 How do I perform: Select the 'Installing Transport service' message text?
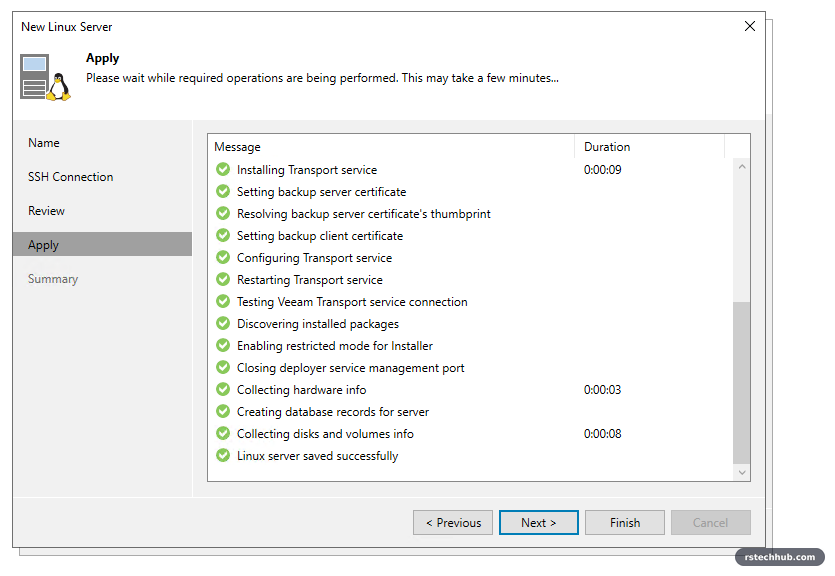pyautogui.click(x=307, y=170)
